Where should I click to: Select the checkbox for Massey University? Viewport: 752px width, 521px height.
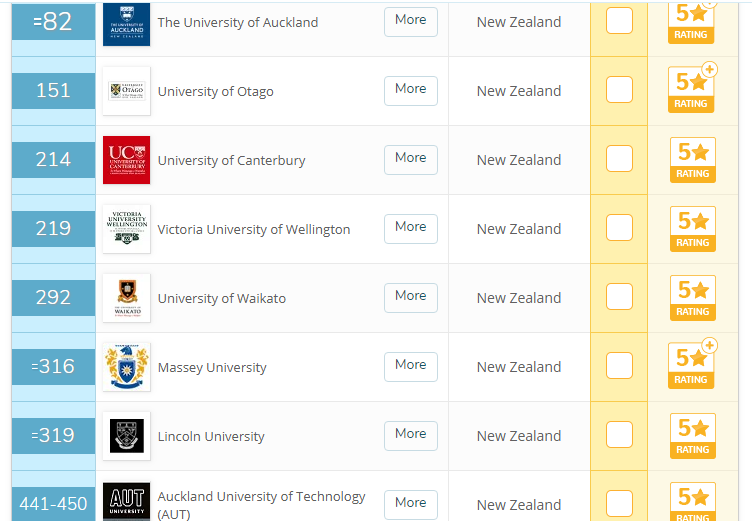point(619,366)
